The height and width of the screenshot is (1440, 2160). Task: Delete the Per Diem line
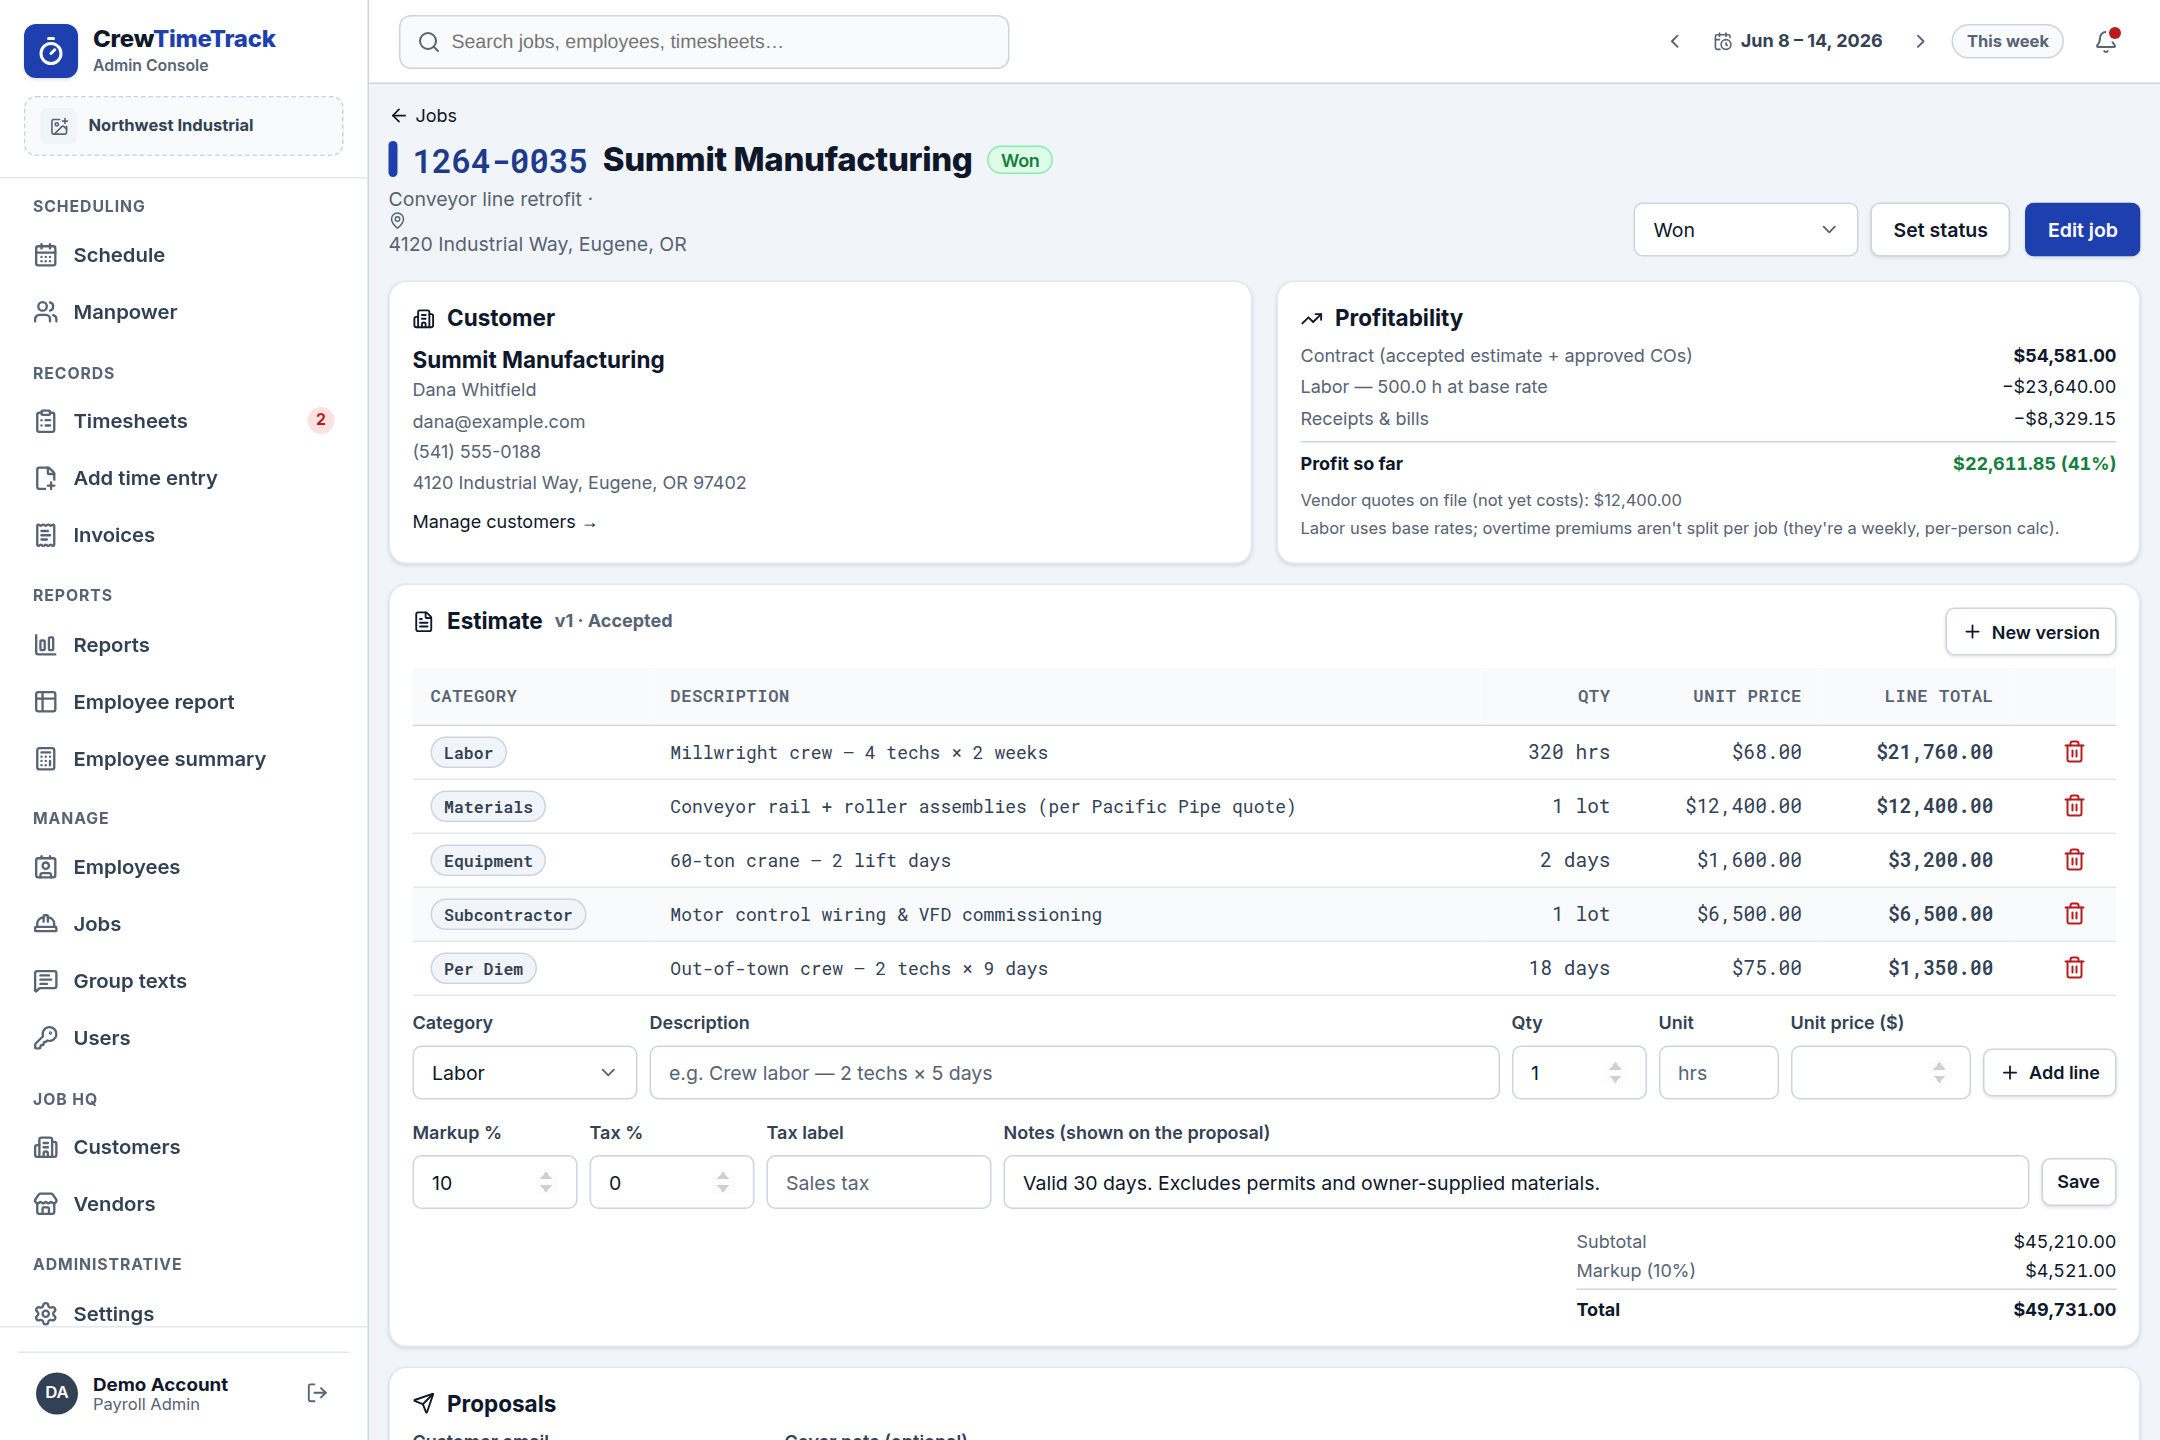pos(2074,968)
